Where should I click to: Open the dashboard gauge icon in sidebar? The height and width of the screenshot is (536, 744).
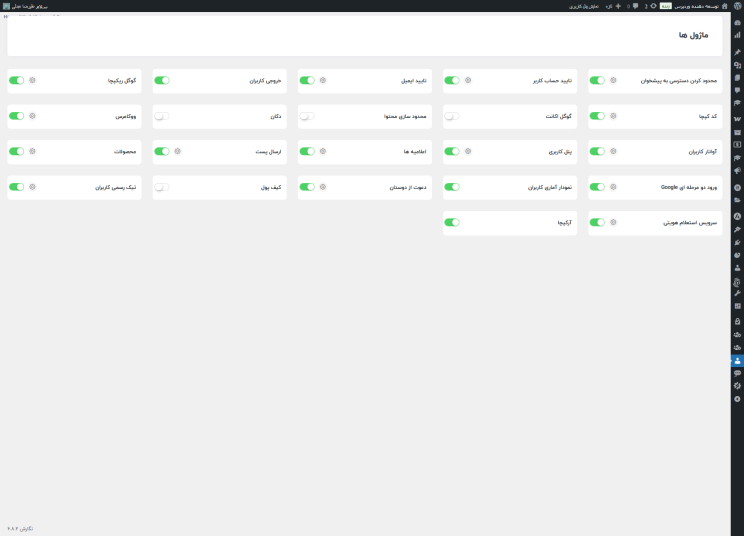pos(737,23)
